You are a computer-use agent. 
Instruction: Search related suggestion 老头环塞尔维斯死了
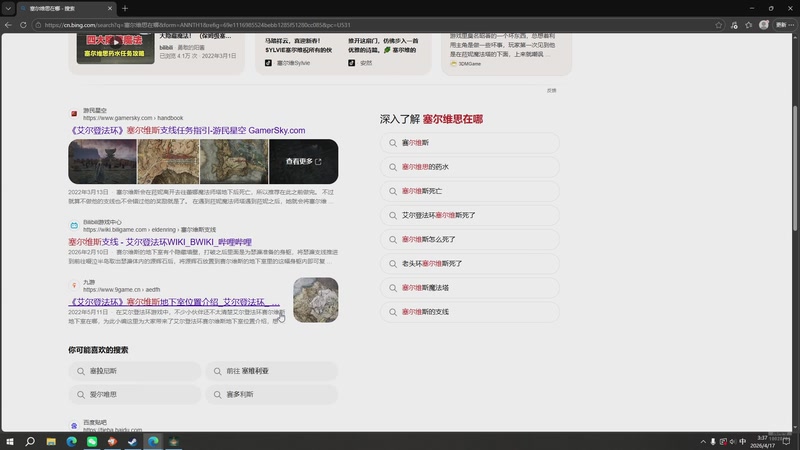[x=469, y=263]
